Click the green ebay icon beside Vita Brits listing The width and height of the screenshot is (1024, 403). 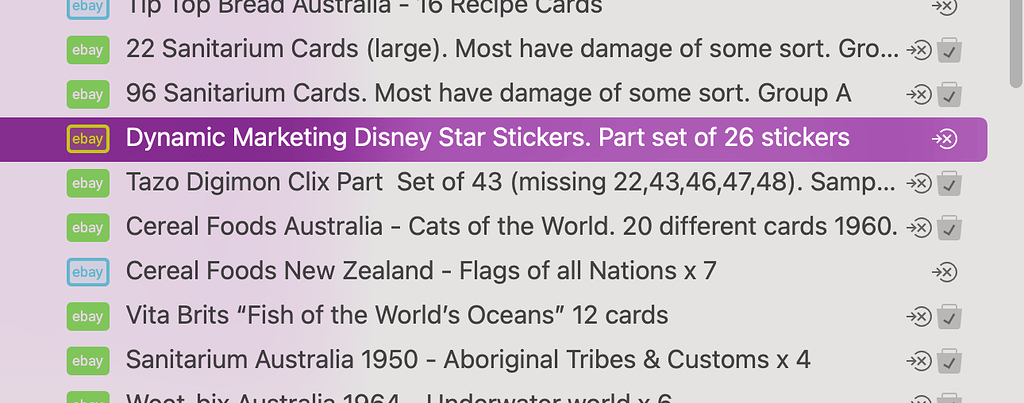[x=88, y=316]
